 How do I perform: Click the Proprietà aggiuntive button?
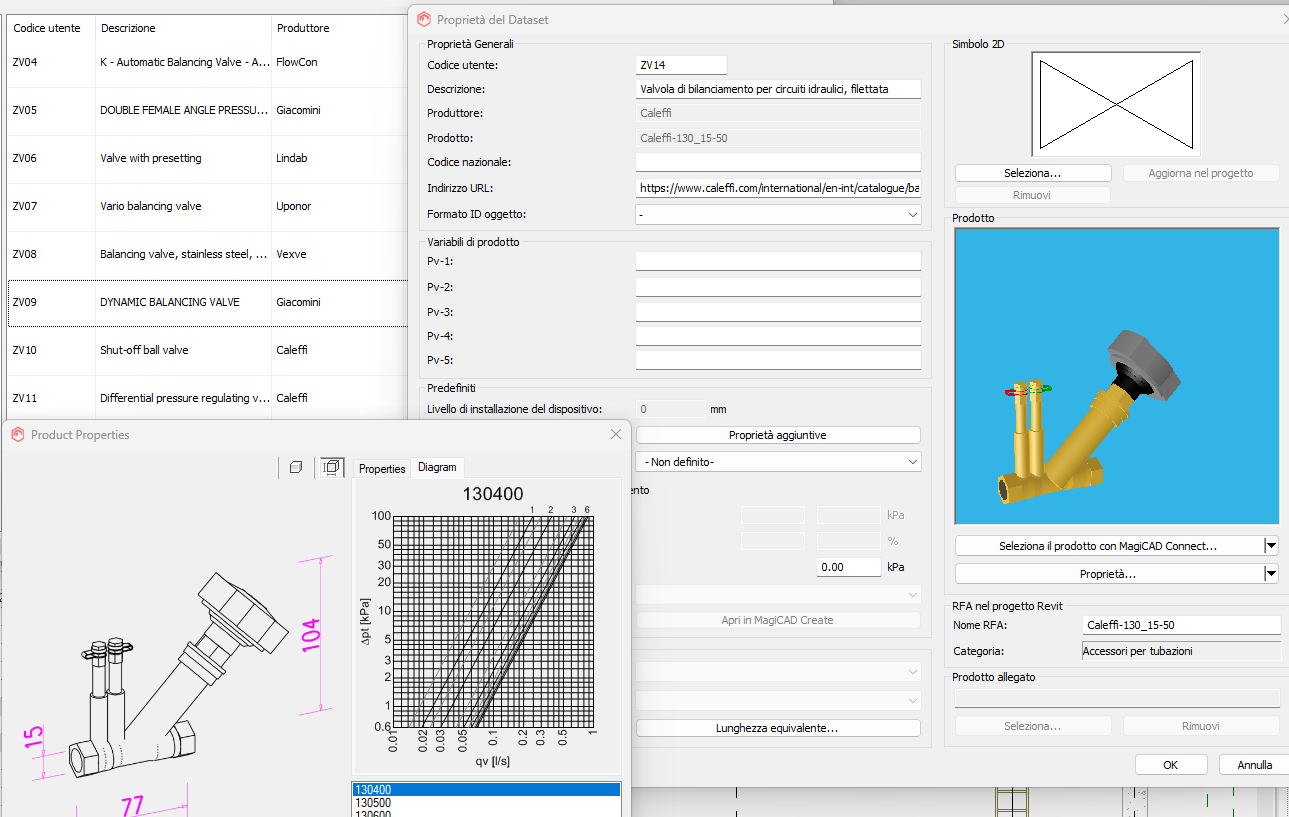click(778, 435)
